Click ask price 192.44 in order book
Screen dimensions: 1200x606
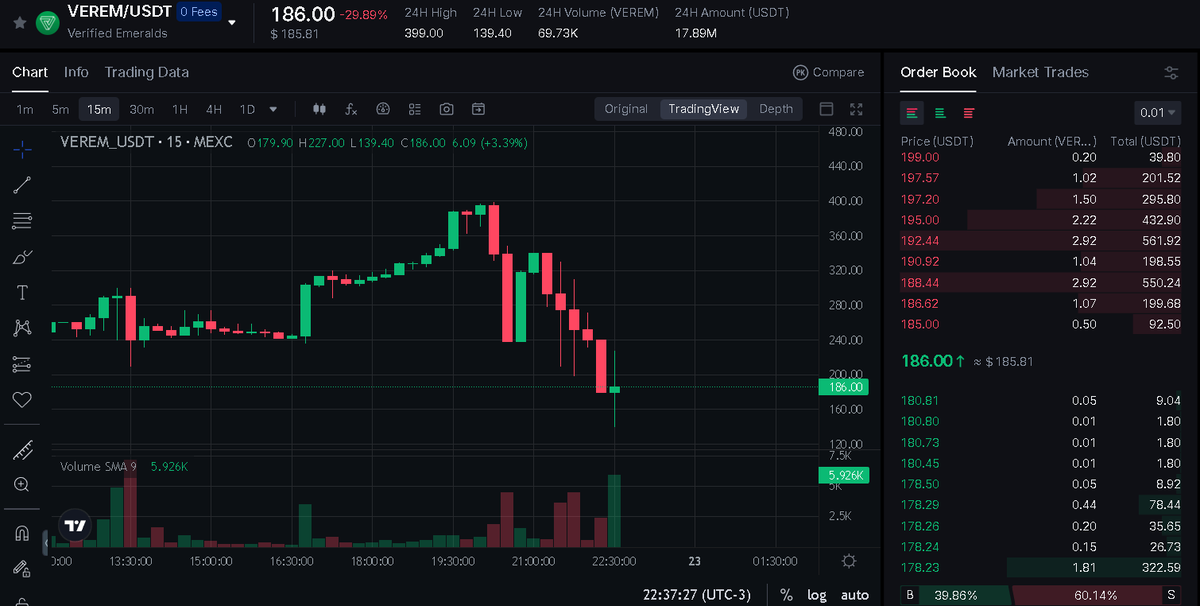(x=920, y=241)
